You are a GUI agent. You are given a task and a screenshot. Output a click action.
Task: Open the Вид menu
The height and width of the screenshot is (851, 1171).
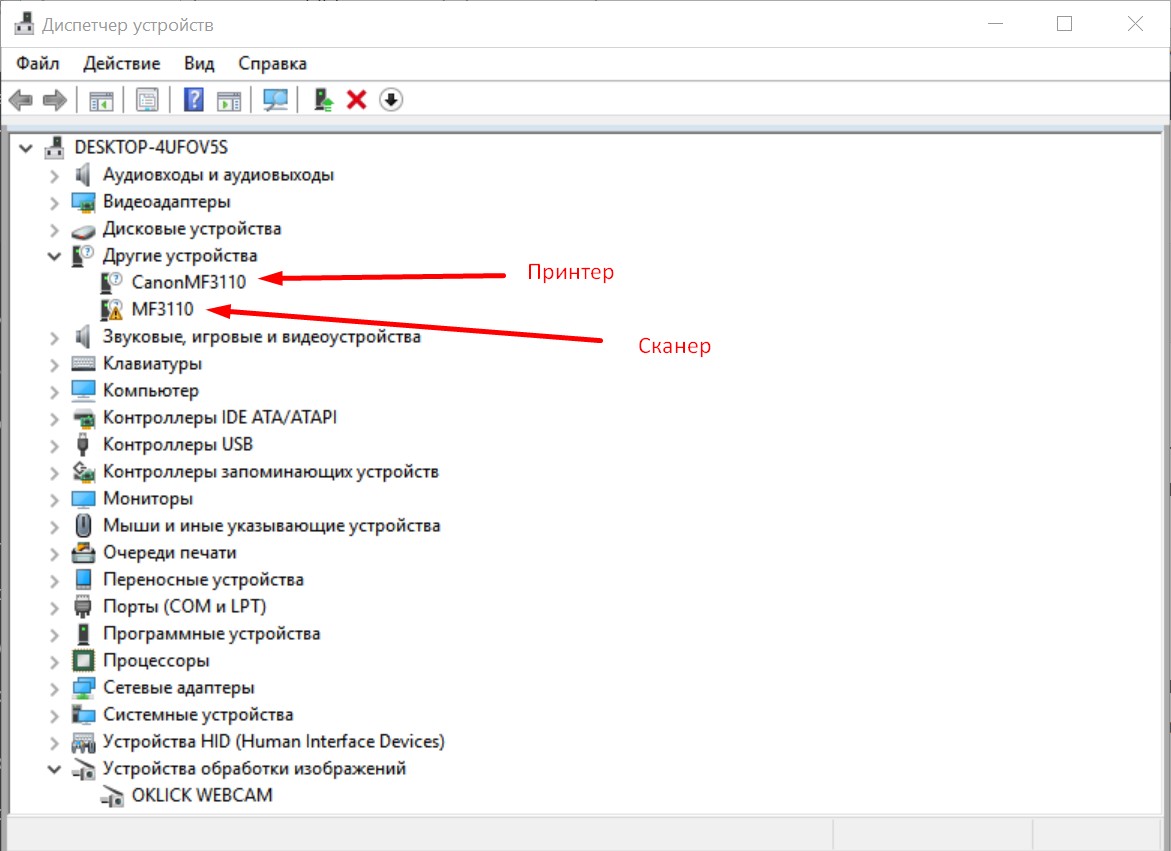tap(198, 62)
